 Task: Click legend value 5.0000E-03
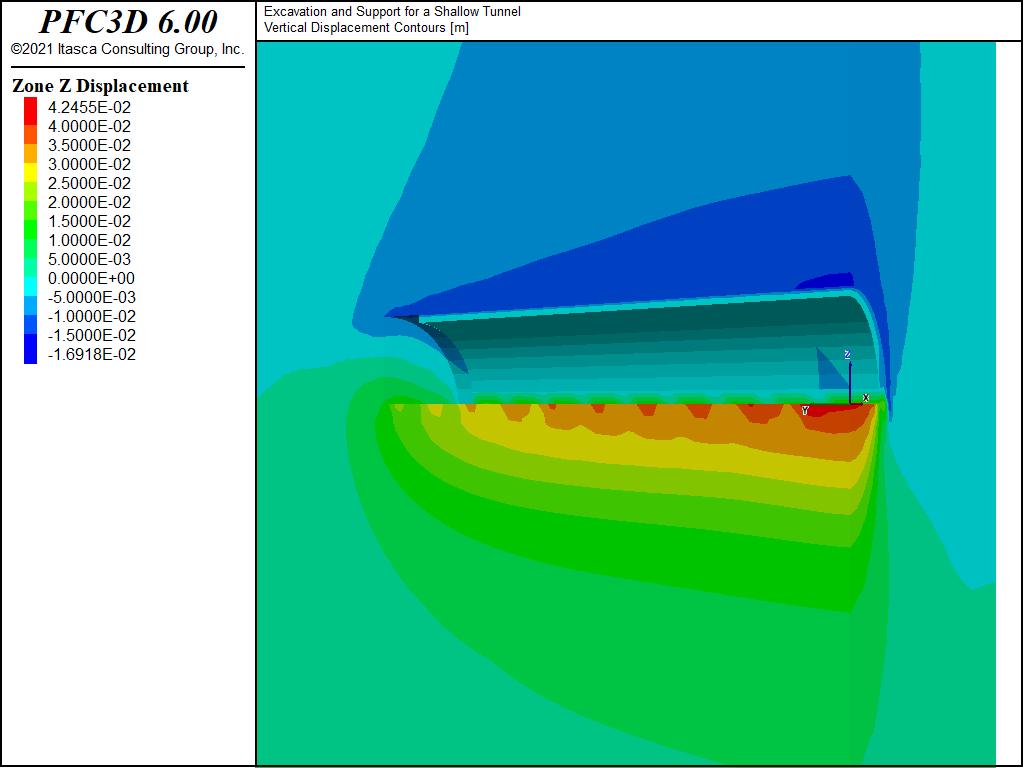tap(89, 259)
